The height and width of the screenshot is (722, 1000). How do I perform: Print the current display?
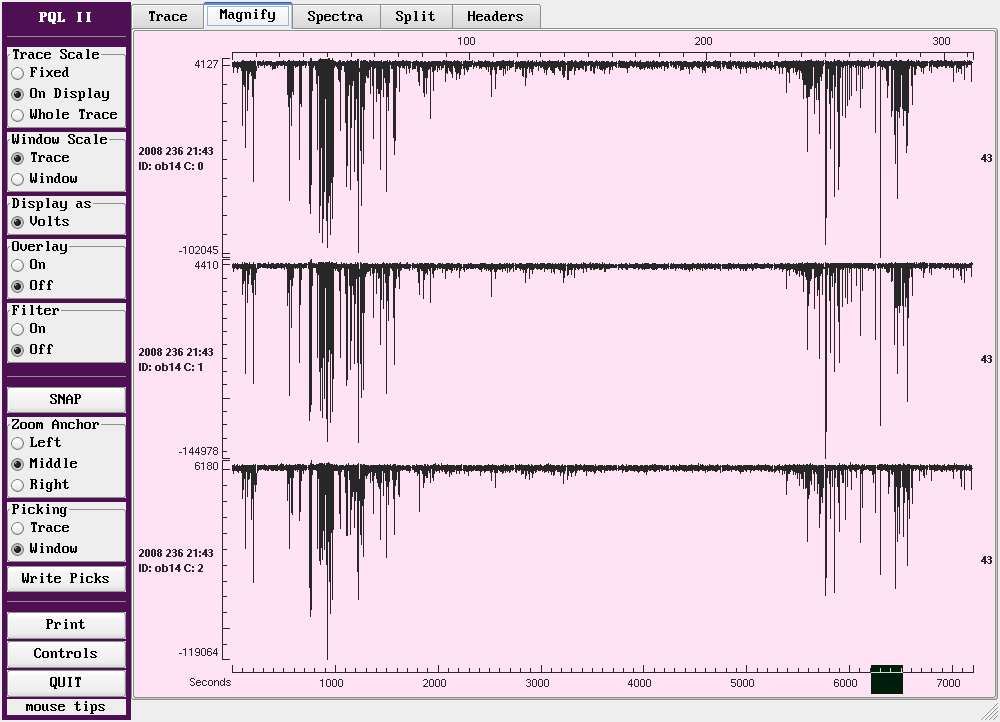[66, 625]
